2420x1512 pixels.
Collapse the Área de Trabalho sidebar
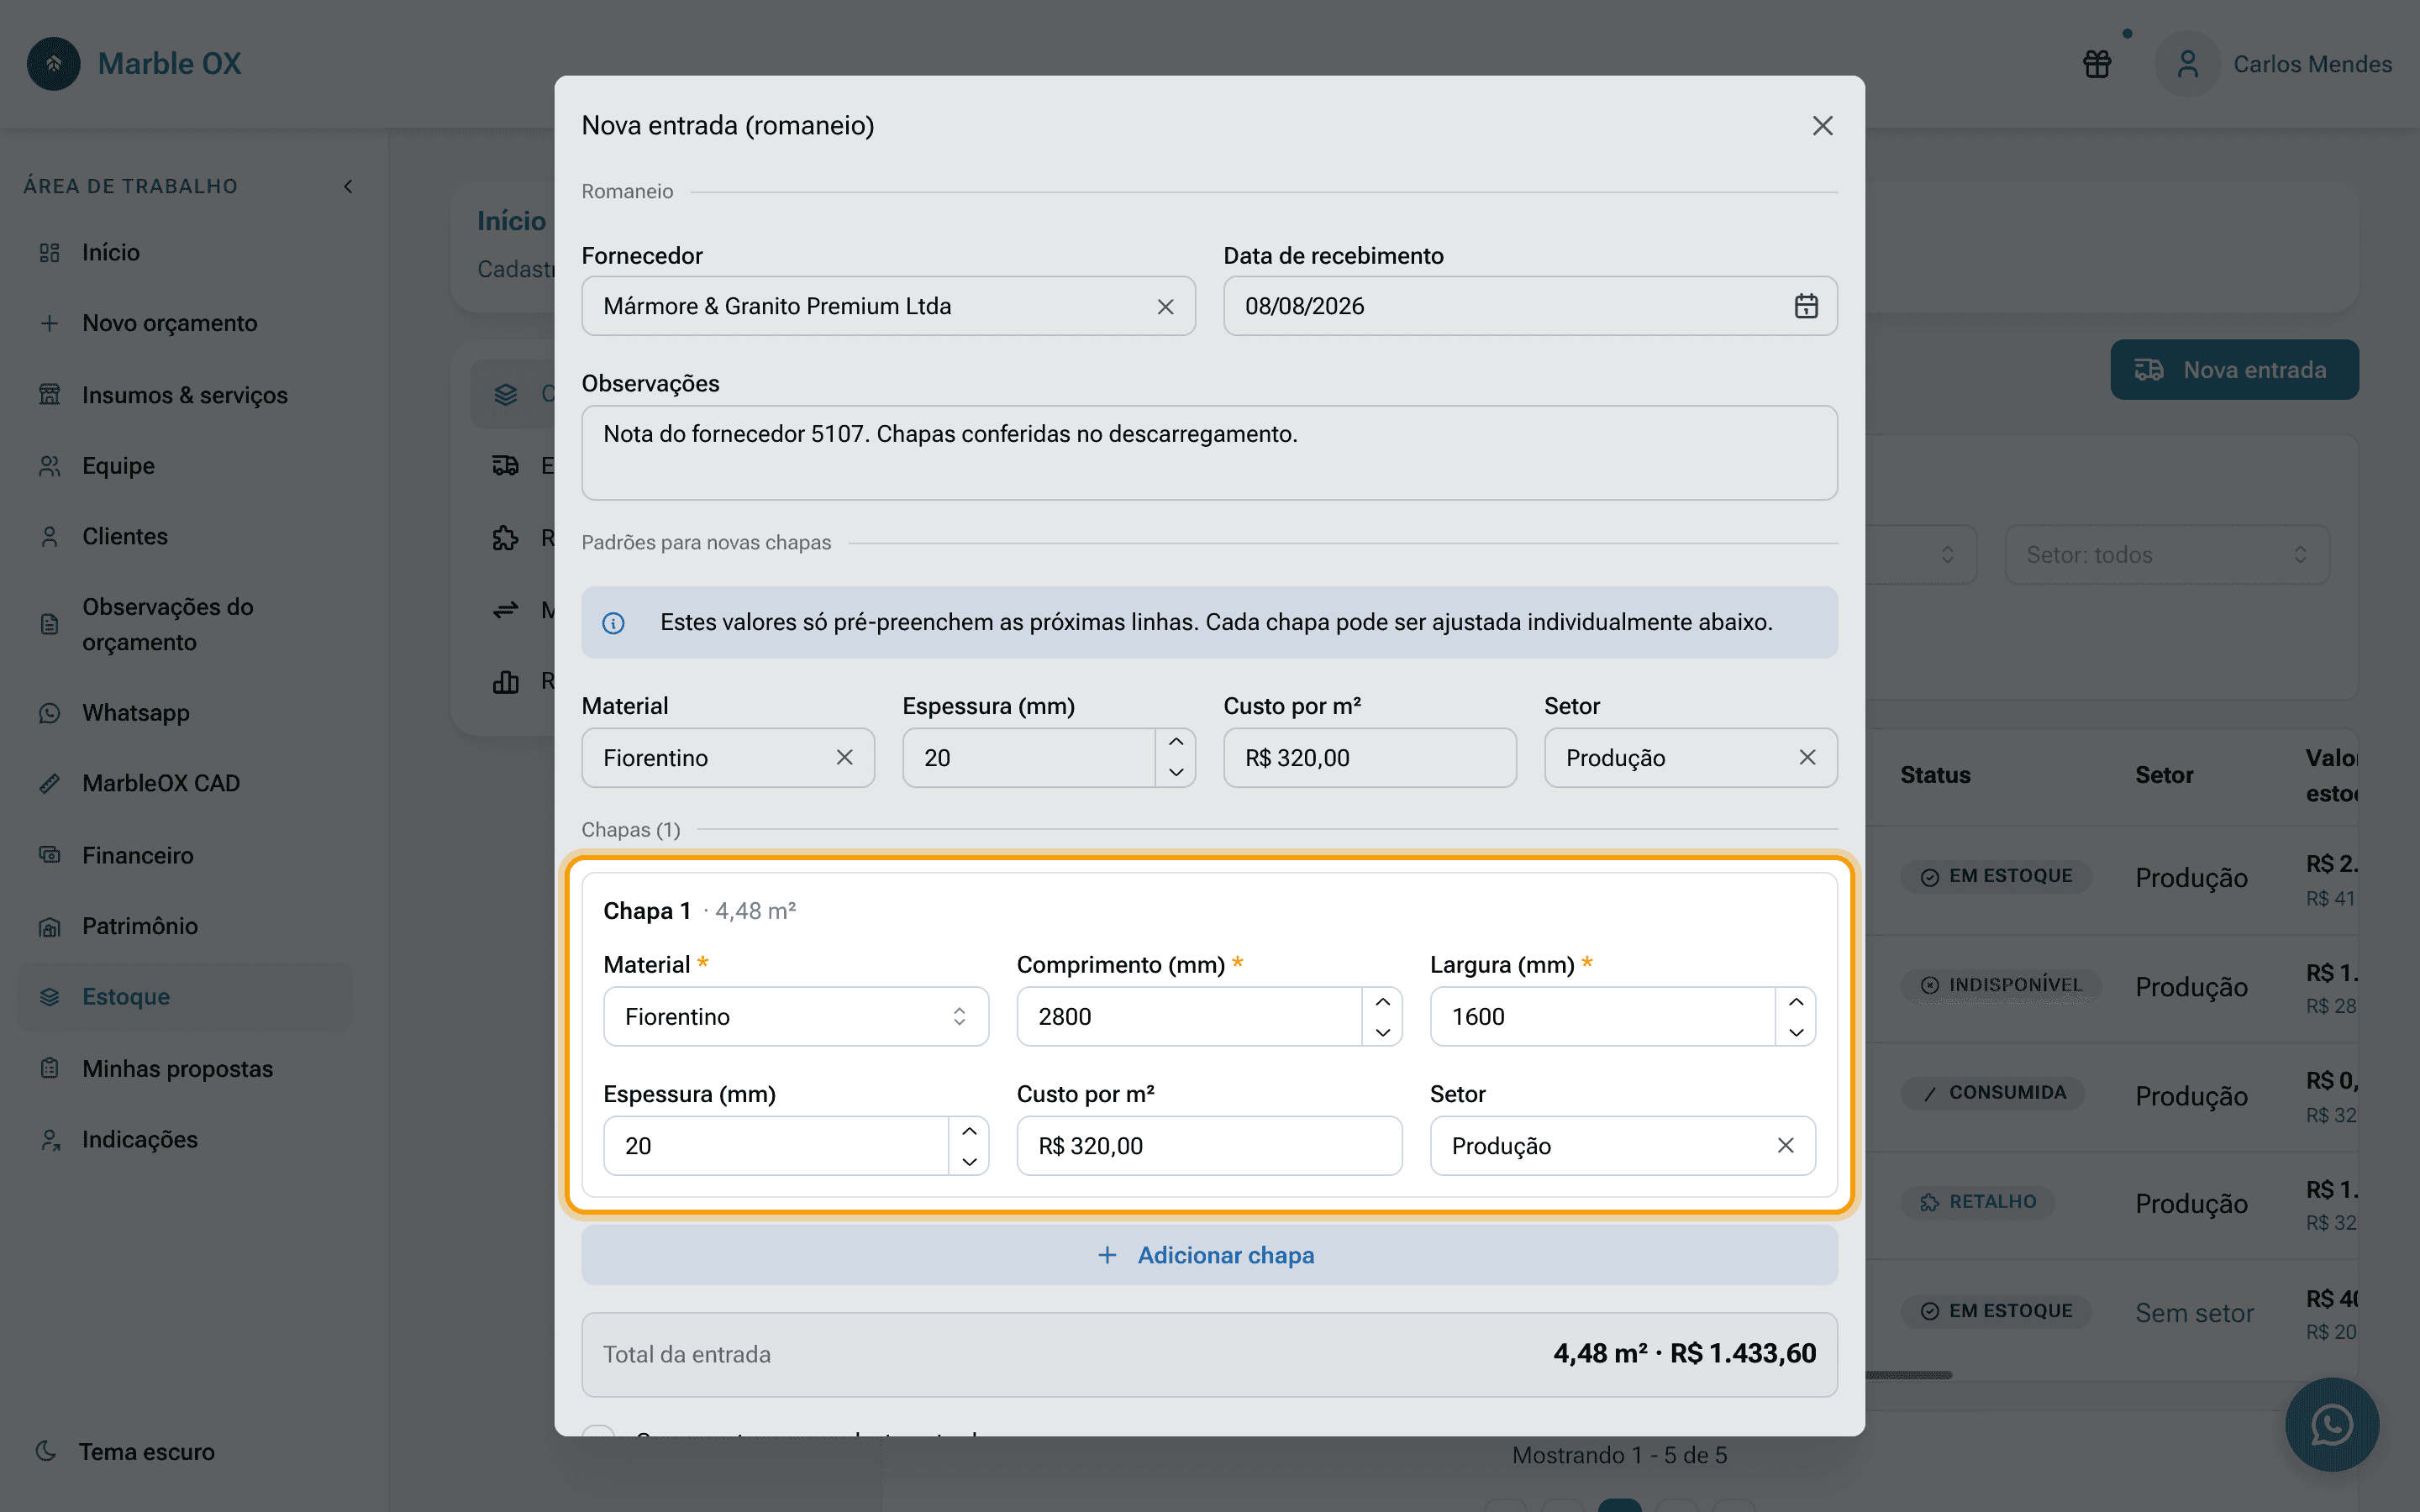click(x=348, y=187)
